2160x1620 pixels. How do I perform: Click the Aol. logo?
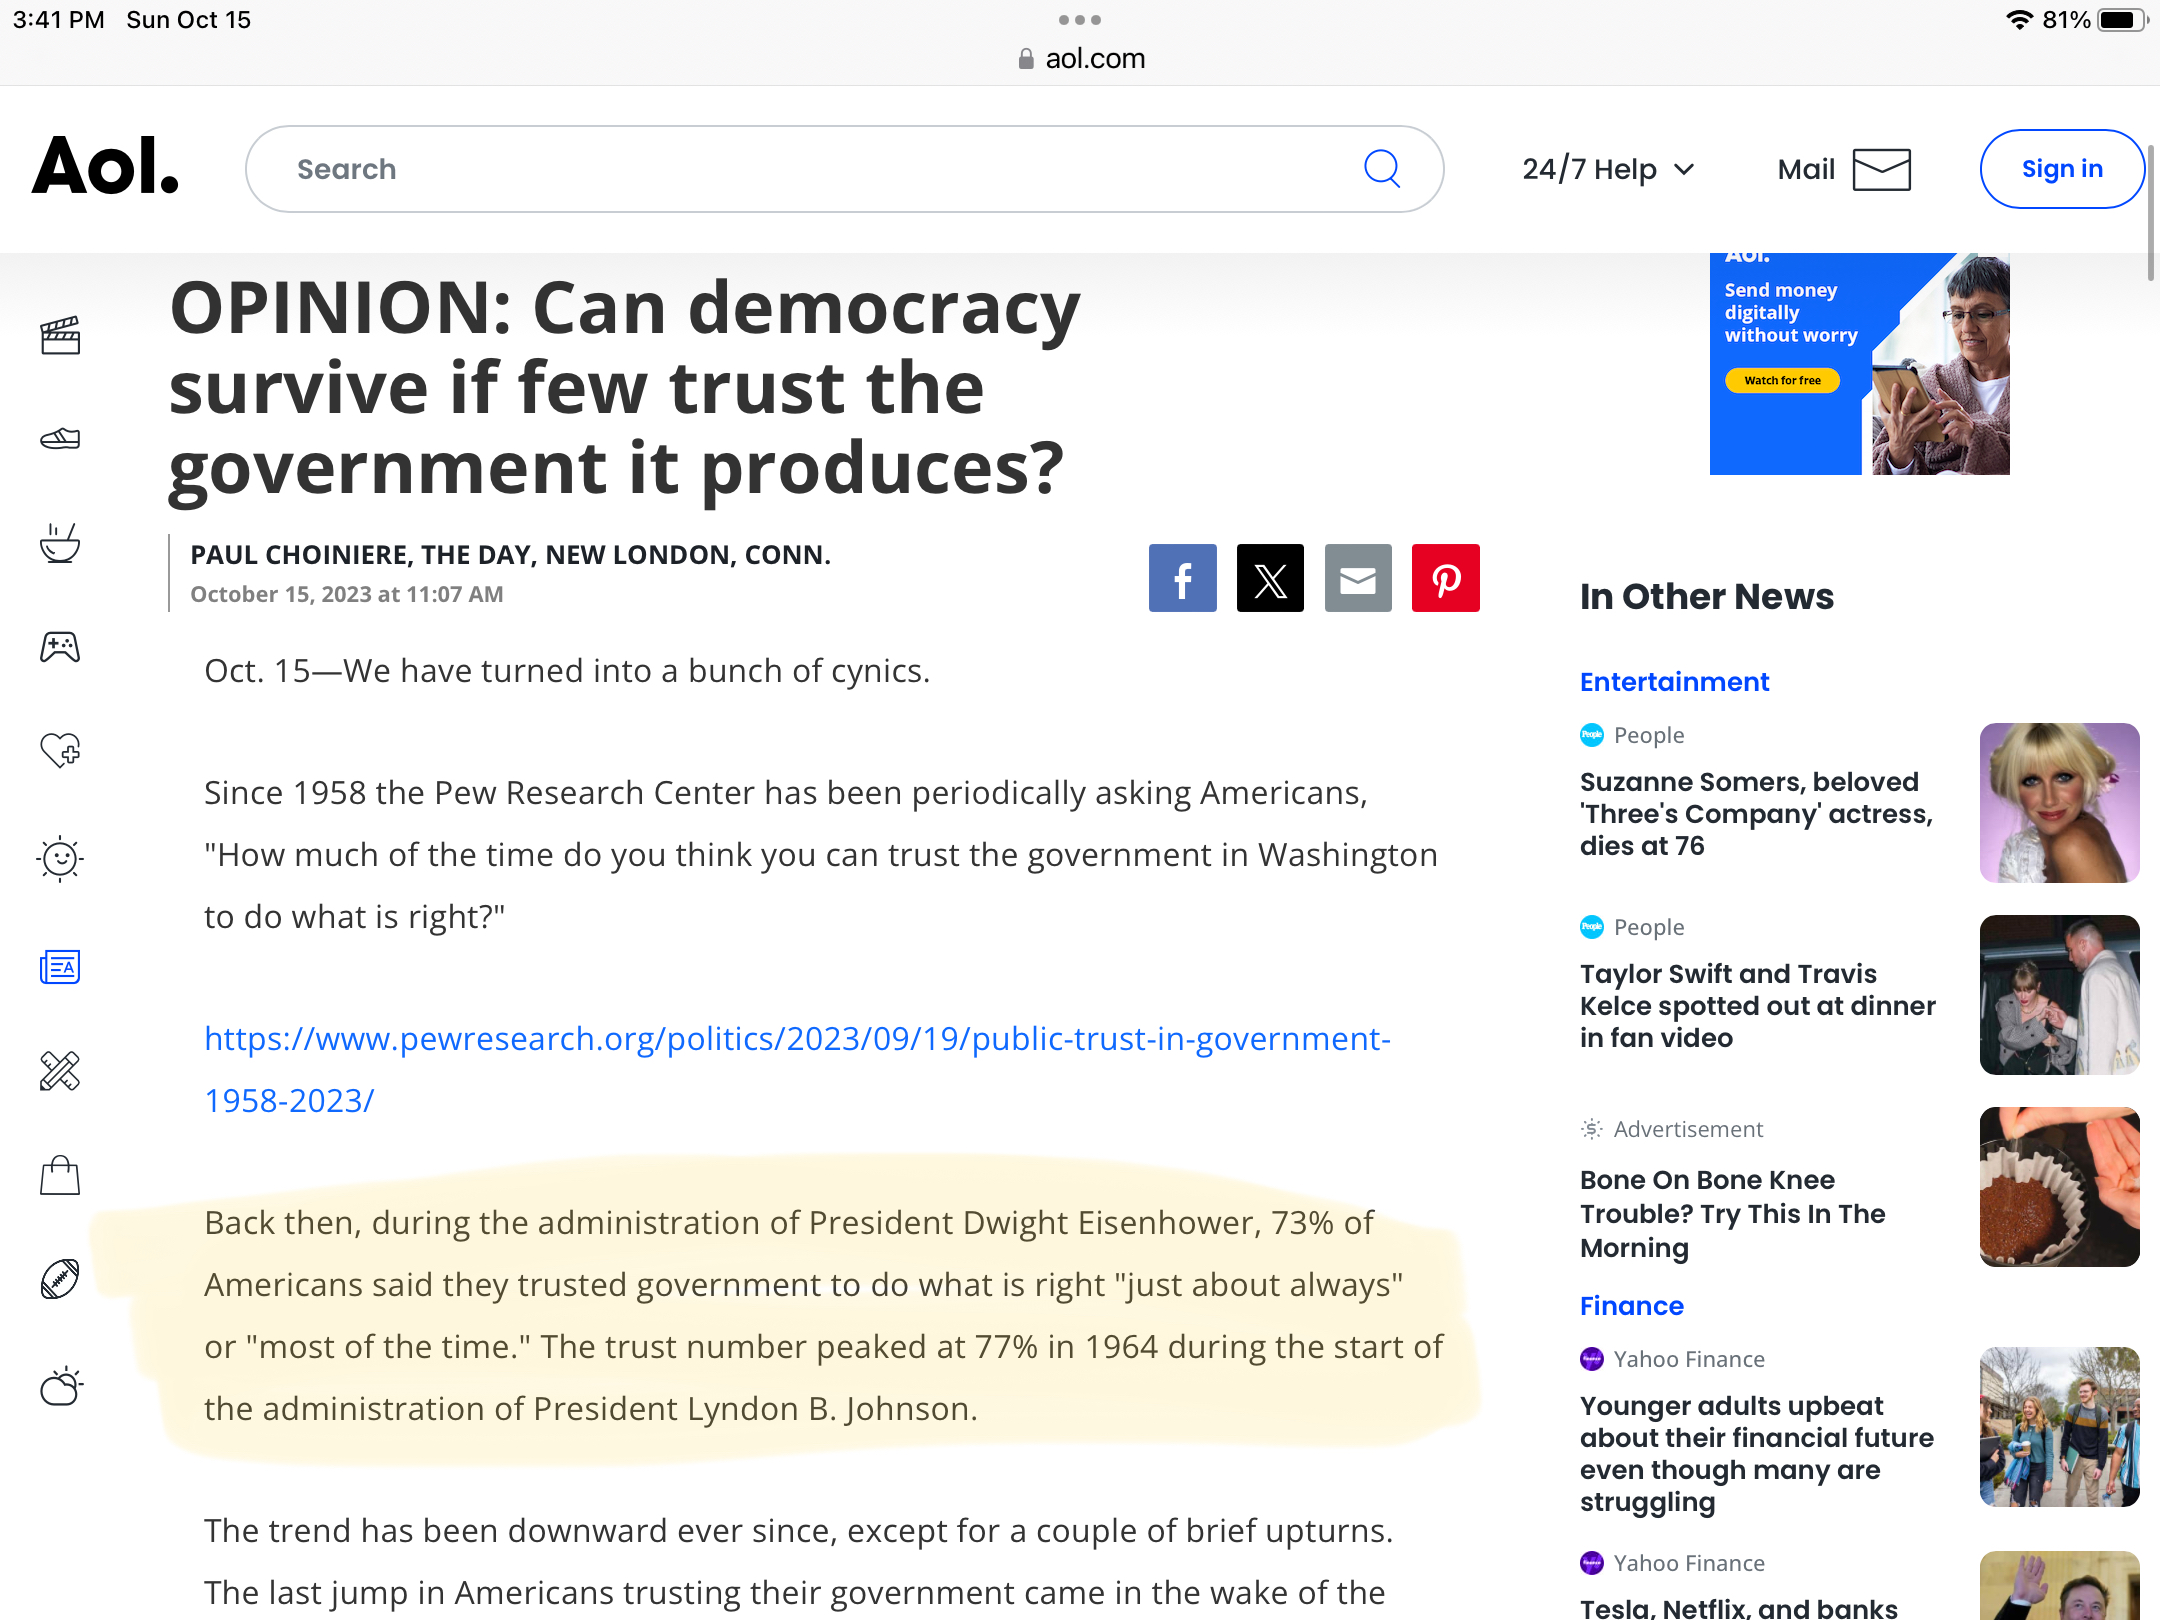106,165
